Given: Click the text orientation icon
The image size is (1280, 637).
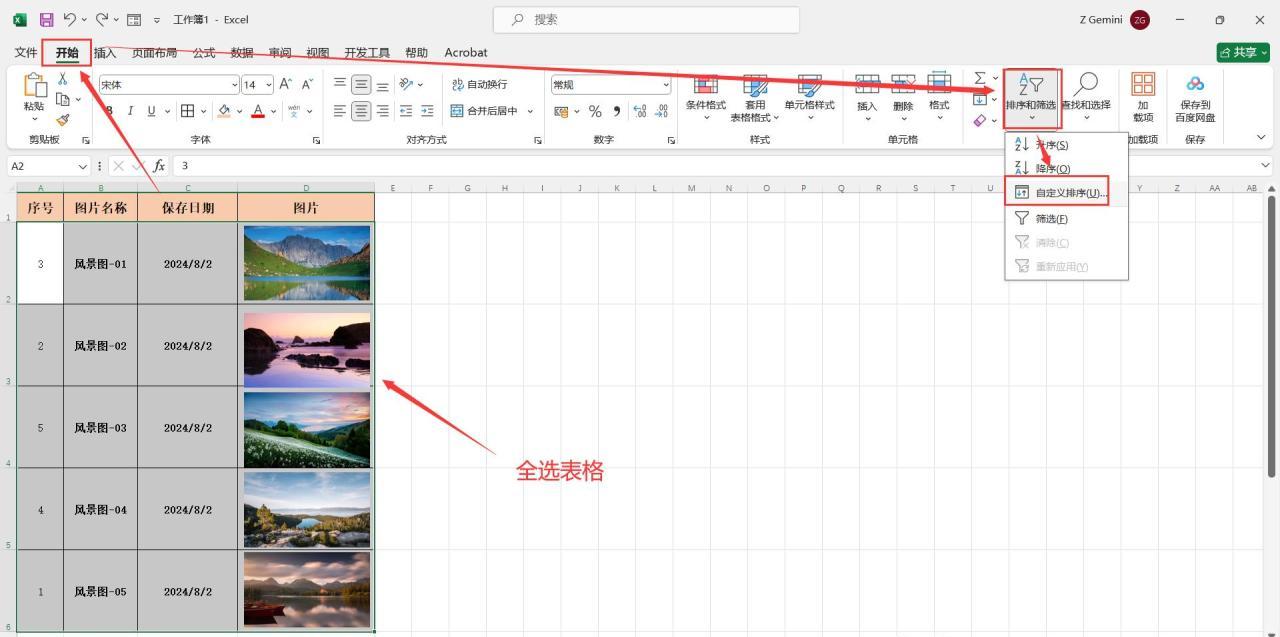Looking at the screenshot, I should click(406, 85).
